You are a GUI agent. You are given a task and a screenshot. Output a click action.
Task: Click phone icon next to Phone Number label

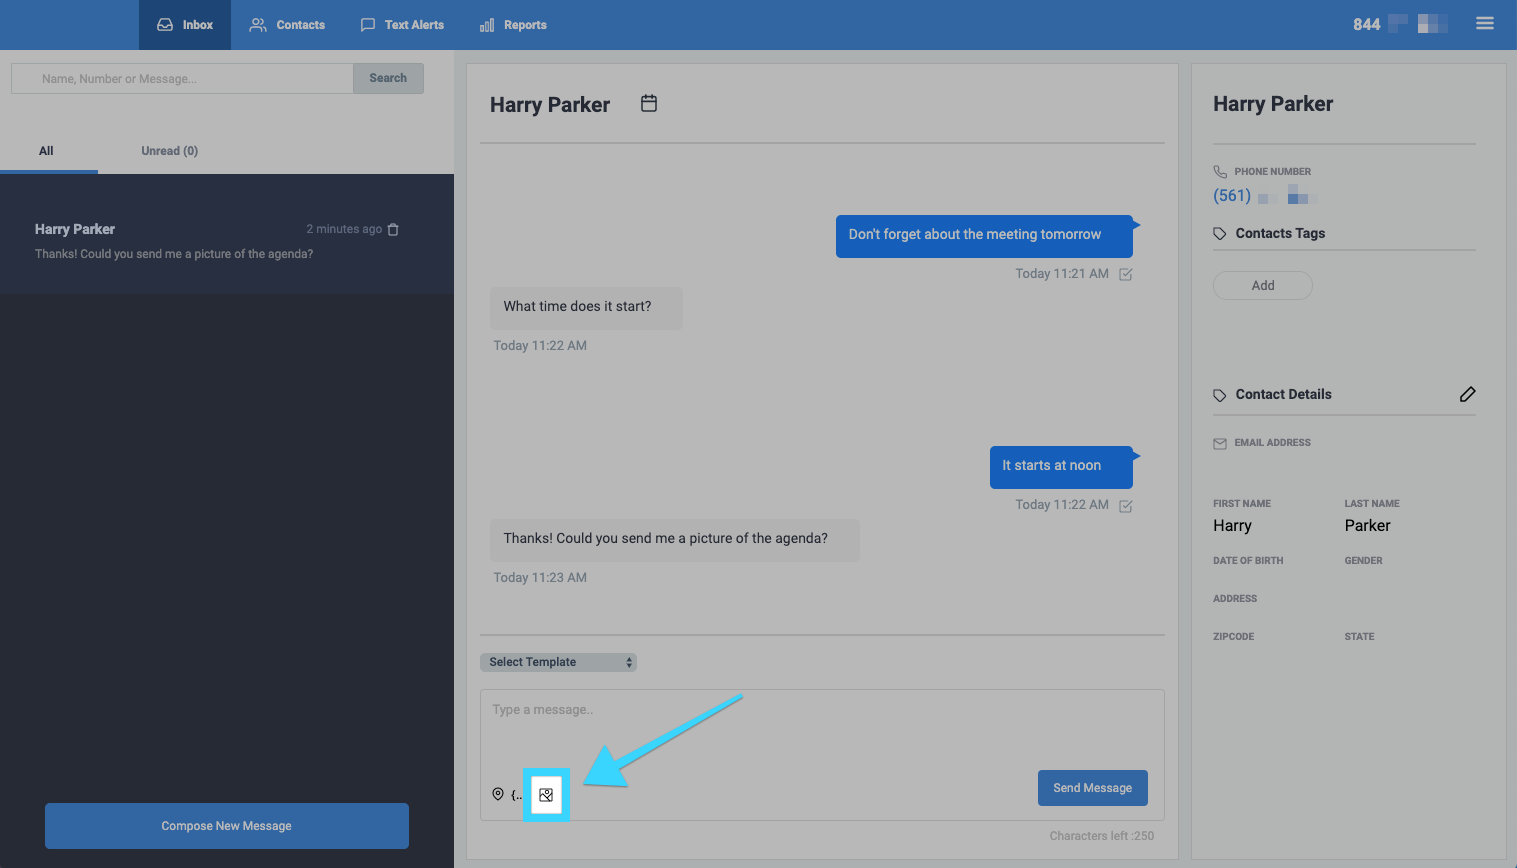point(1220,172)
